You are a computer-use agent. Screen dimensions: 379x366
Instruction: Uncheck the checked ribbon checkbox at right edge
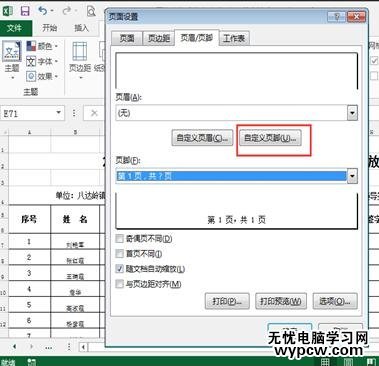[374, 60]
